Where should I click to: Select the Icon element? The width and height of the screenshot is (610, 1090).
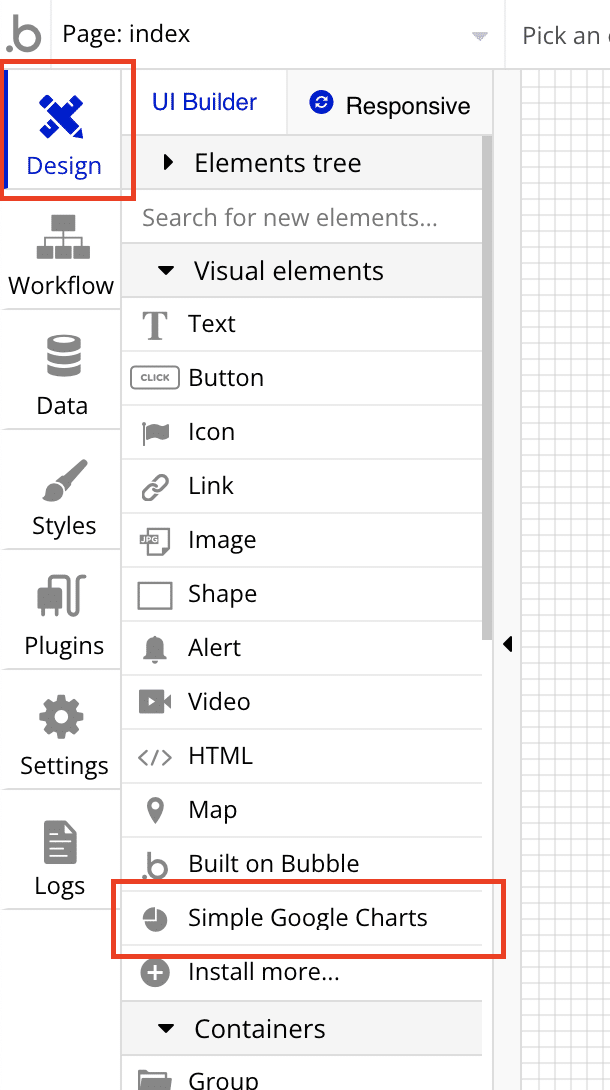point(302,432)
